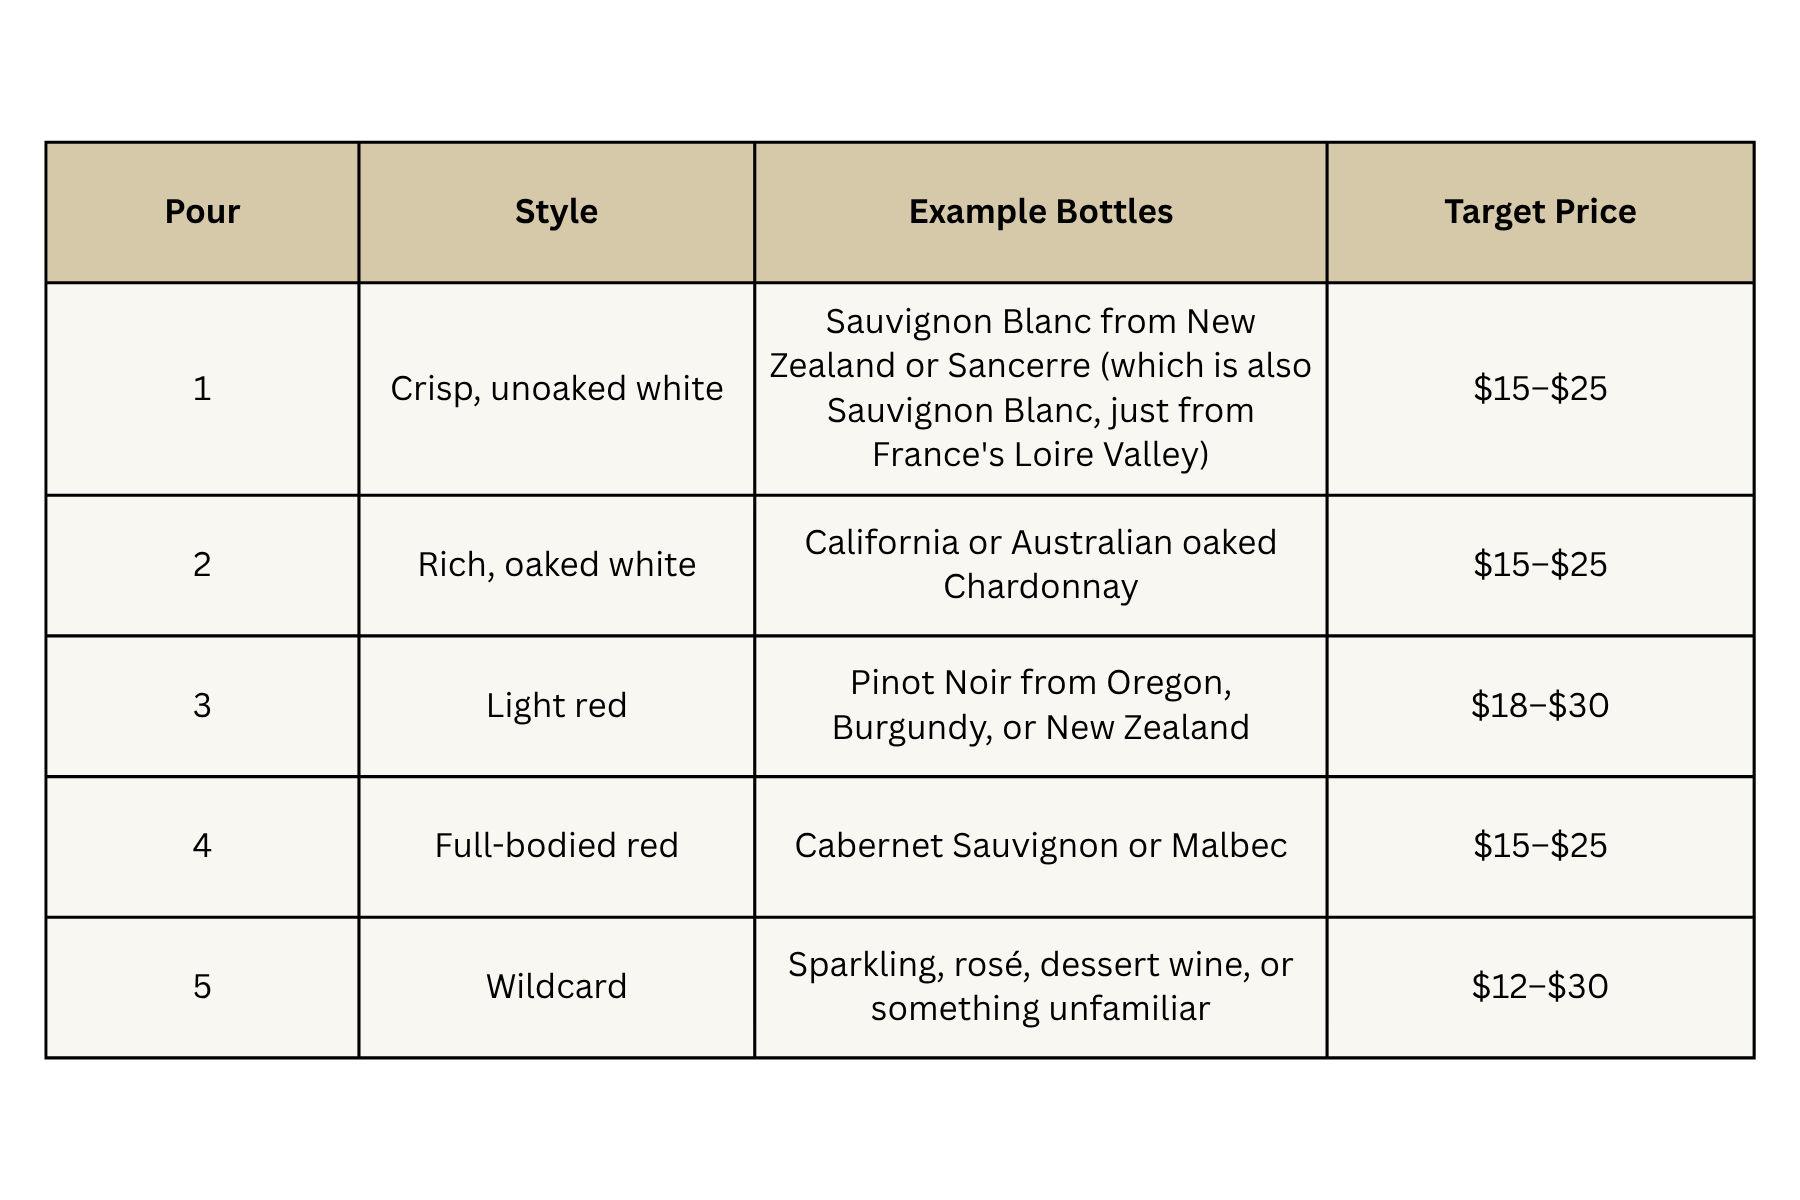Select the Rich, oaked white cell

pos(556,565)
